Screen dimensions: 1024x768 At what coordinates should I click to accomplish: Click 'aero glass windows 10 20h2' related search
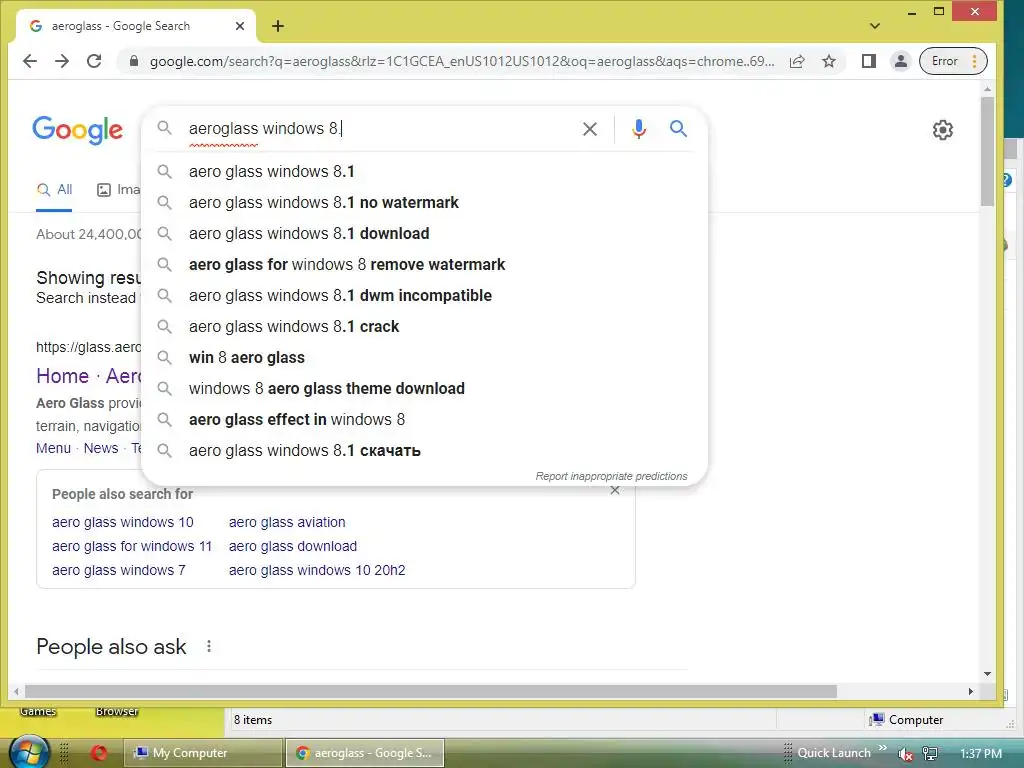click(317, 571)
